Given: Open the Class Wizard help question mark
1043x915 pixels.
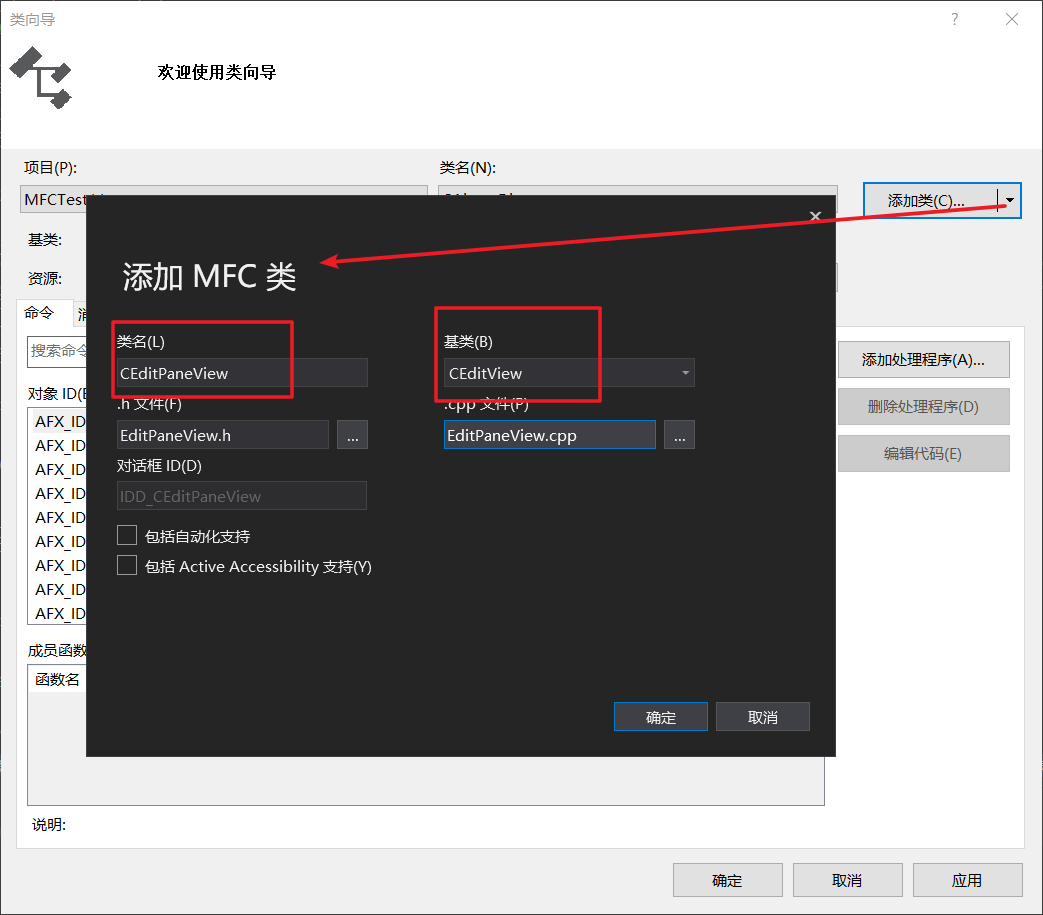Looking at the screenshot, I should pyautogui.click(x=955, y=19).
